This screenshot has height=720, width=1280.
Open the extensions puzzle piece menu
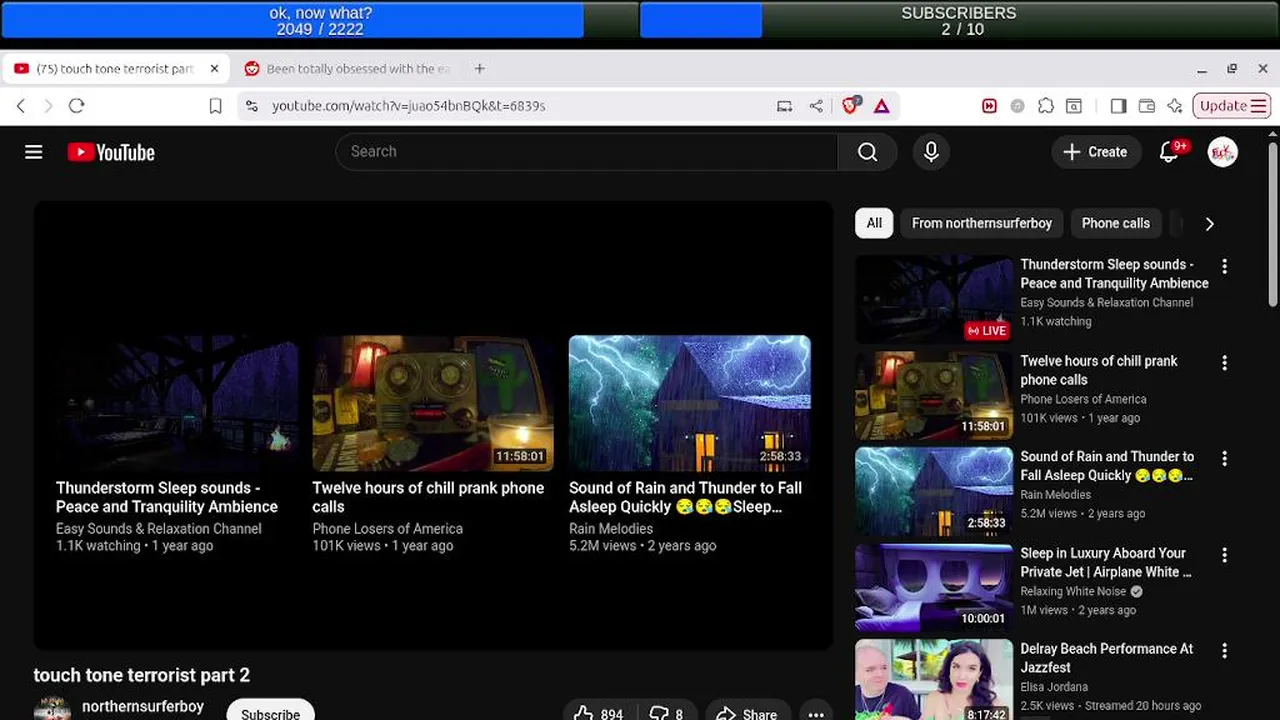tap(1046, 106)
